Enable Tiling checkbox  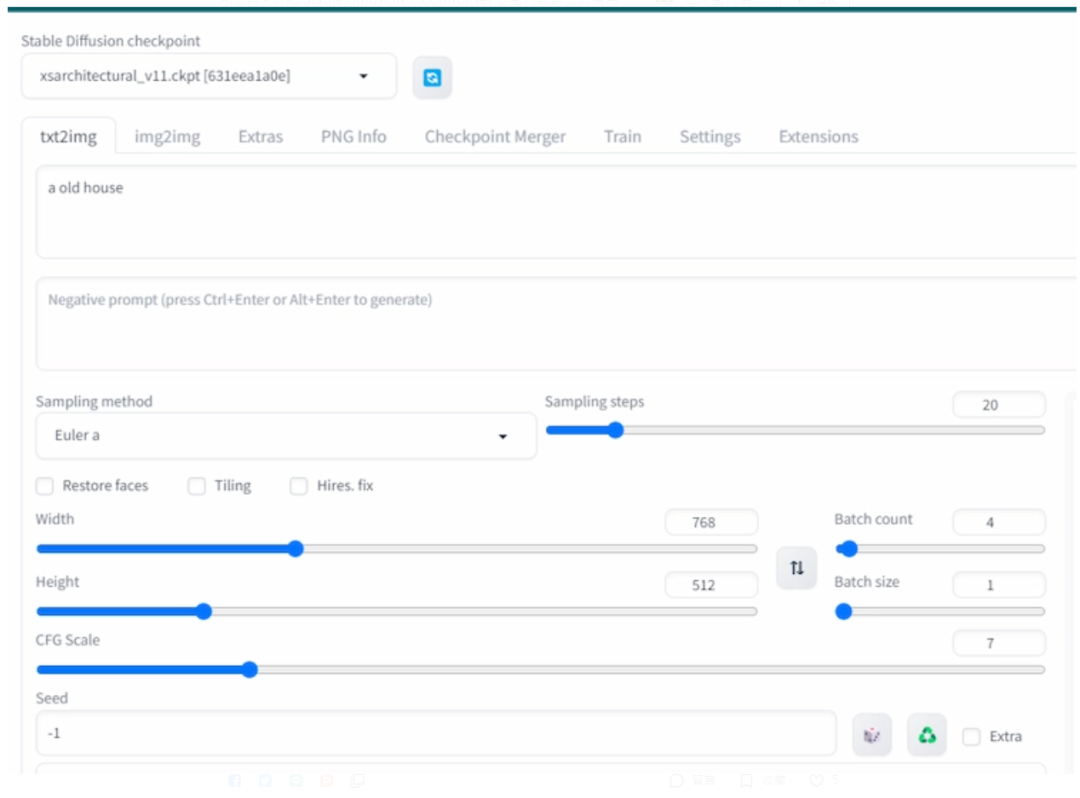197,486
